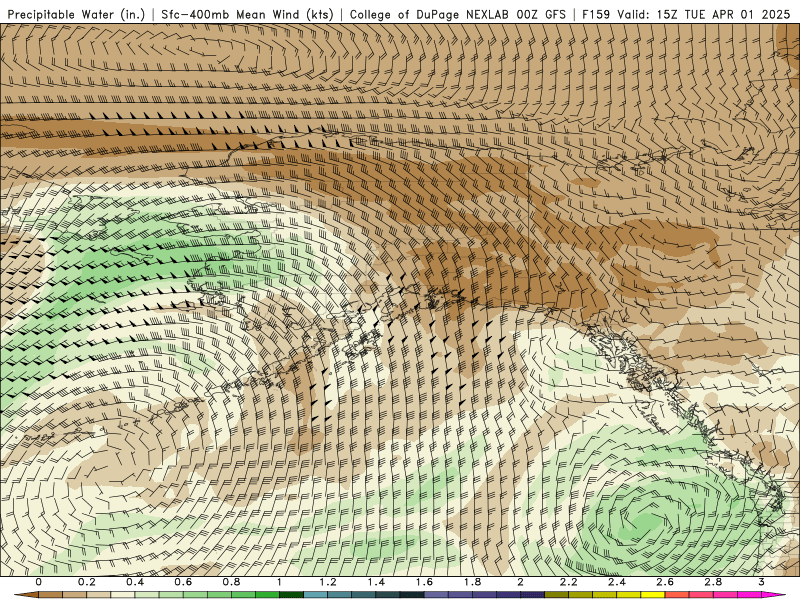Image resolution: width=800 pixels, height=600 pixels.
Task: Click the "Precipitable Water (in.)" title text
Action: (x=76, y=15)
